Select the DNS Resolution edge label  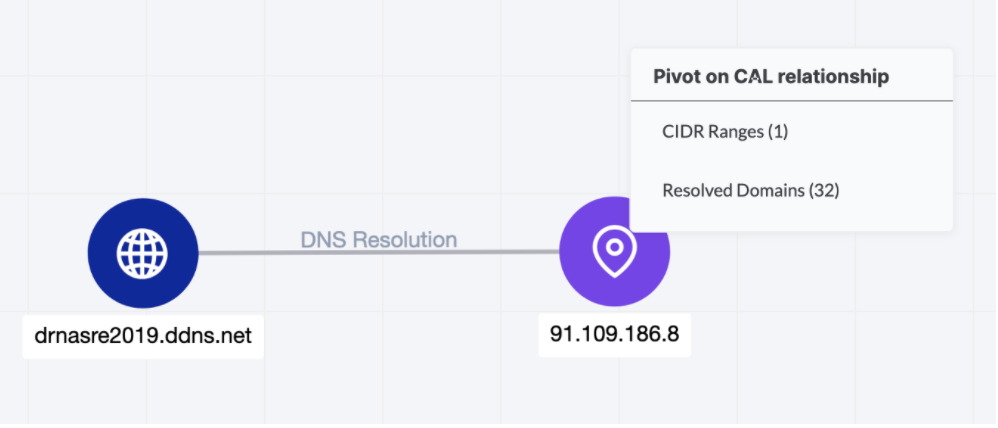(379, 239)
